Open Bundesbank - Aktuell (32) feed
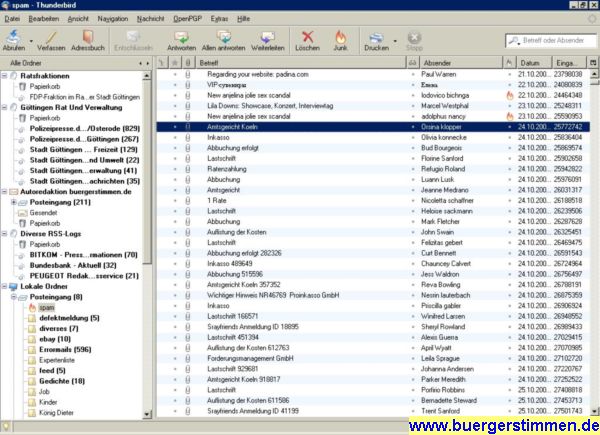 (x=73, y=265)
